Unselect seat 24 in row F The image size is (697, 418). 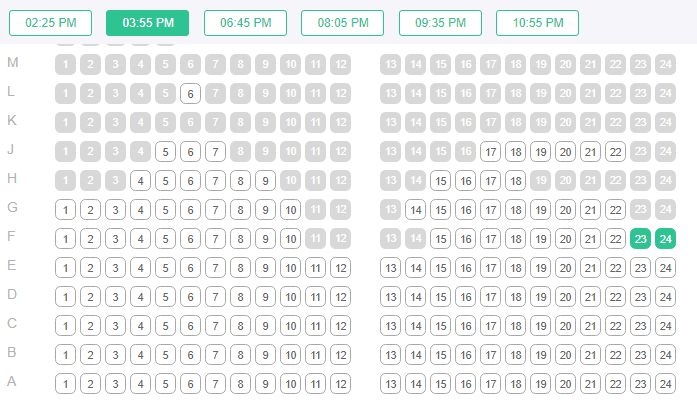click(x=666, y=239)
